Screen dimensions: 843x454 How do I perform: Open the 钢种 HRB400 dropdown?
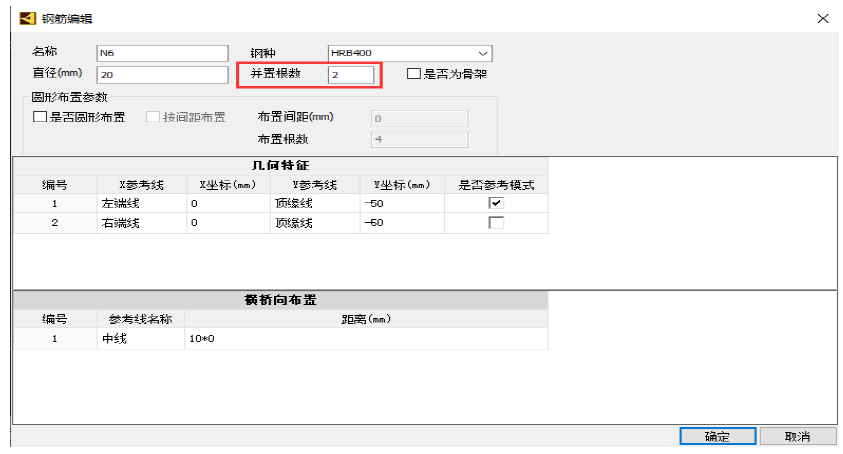coord(410,53)
